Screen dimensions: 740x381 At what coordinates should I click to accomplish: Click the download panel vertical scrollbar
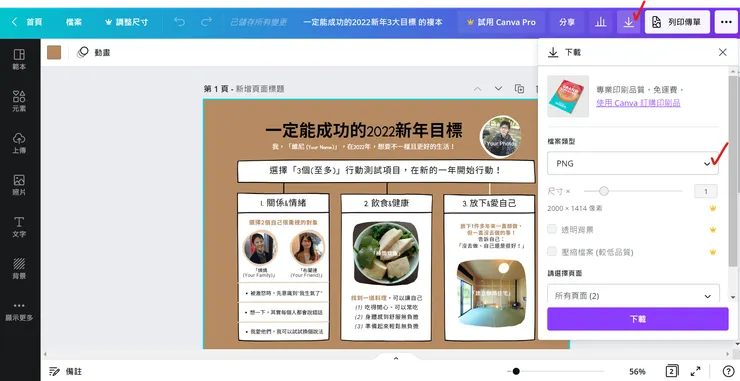tap(732, 170)
